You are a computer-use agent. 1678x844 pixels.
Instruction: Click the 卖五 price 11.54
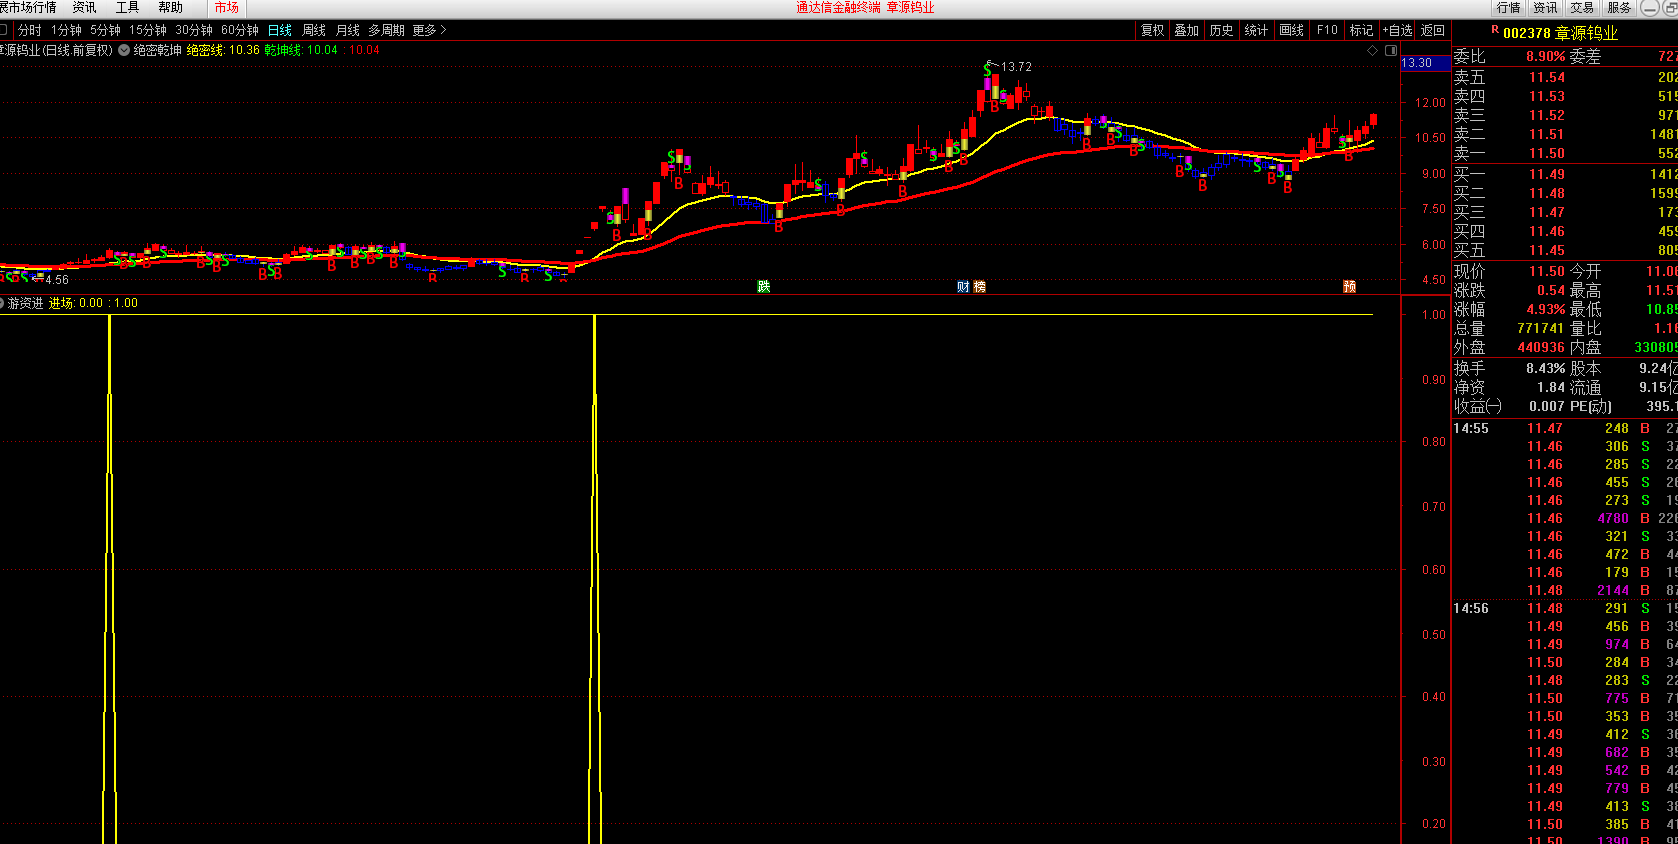click(x=1547, y=77)
